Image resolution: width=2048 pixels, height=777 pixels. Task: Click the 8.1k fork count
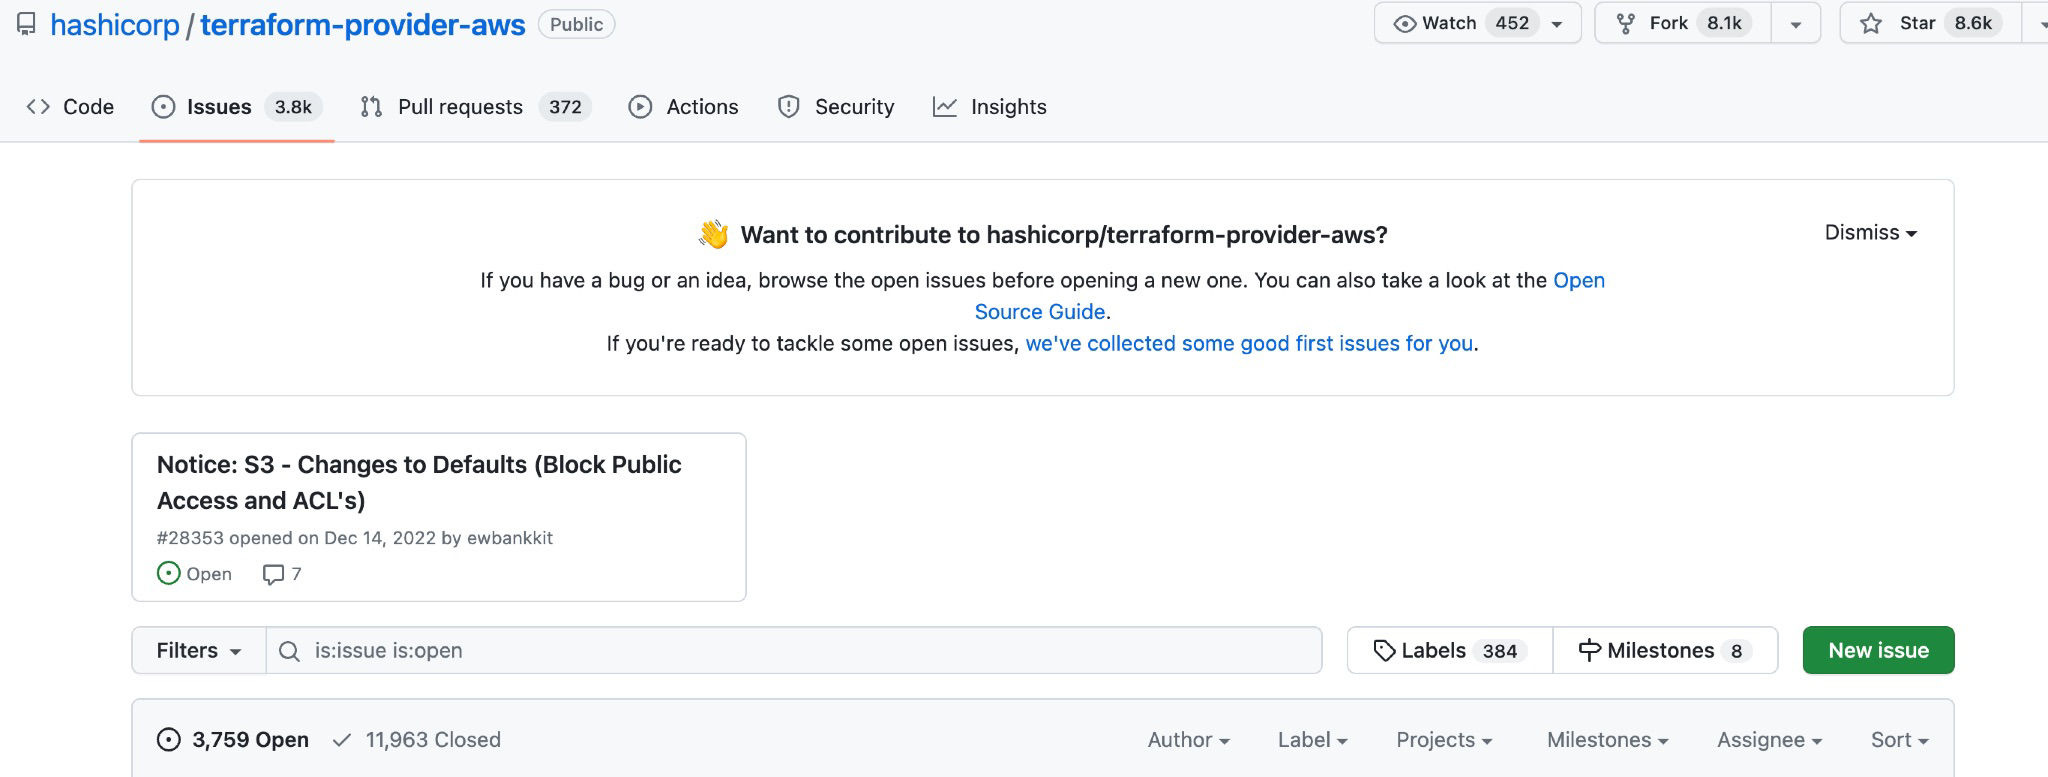[1724, 23]
